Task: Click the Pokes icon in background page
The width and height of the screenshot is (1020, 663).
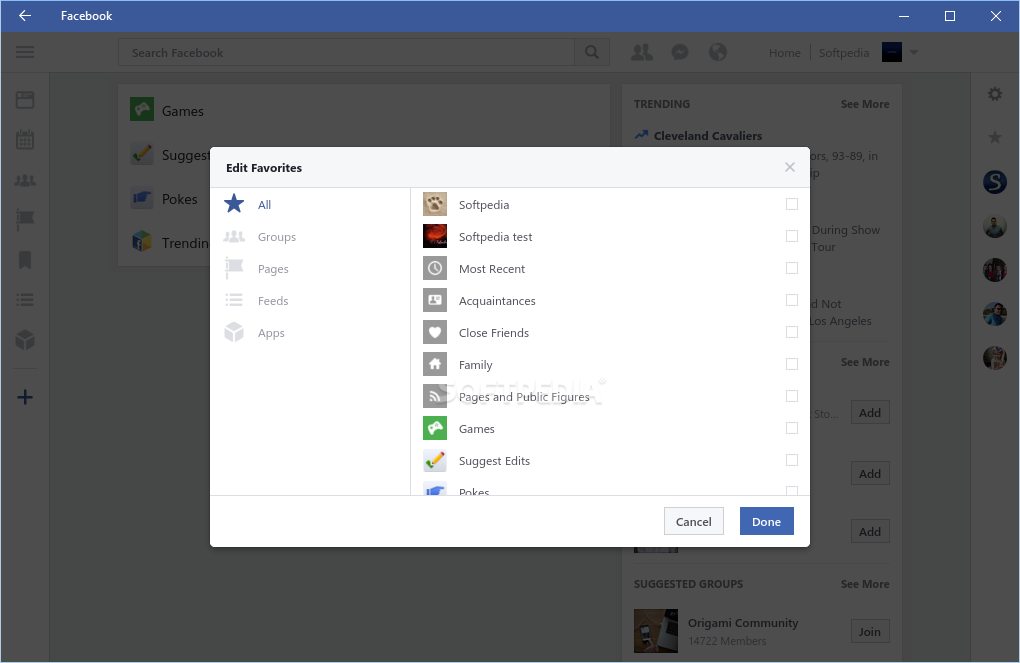Action: pyautogui.click(x=142, y=198)
